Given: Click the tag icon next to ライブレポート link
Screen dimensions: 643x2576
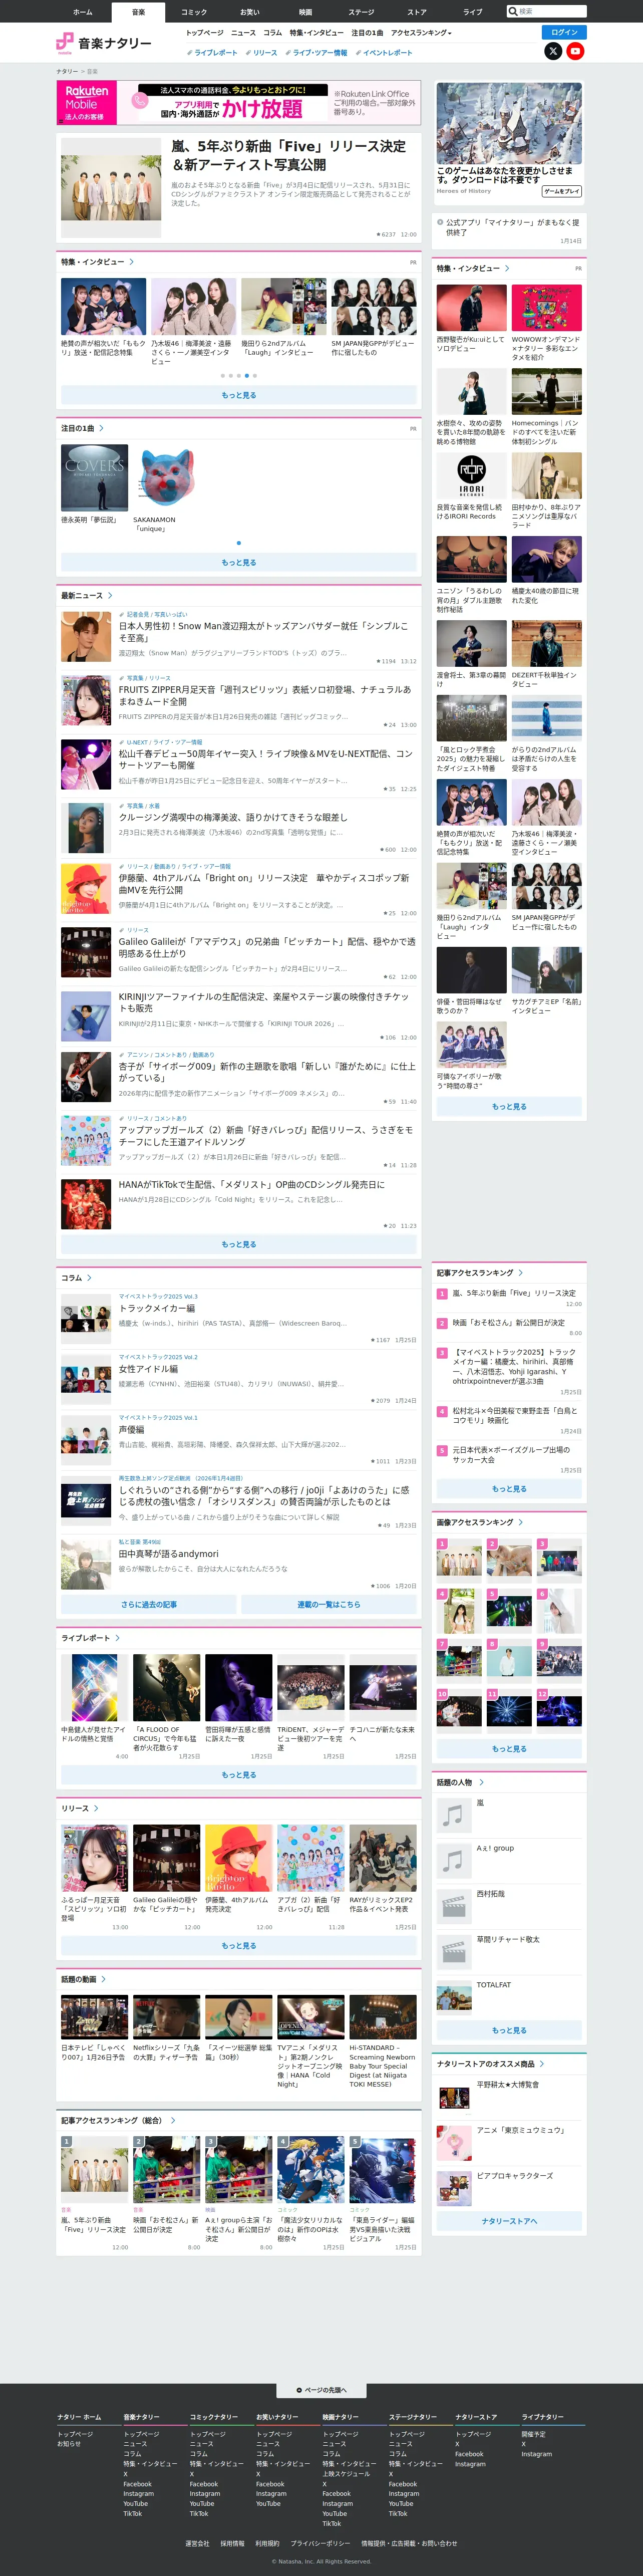Looking at the screenshot, I should coord(190,53).
